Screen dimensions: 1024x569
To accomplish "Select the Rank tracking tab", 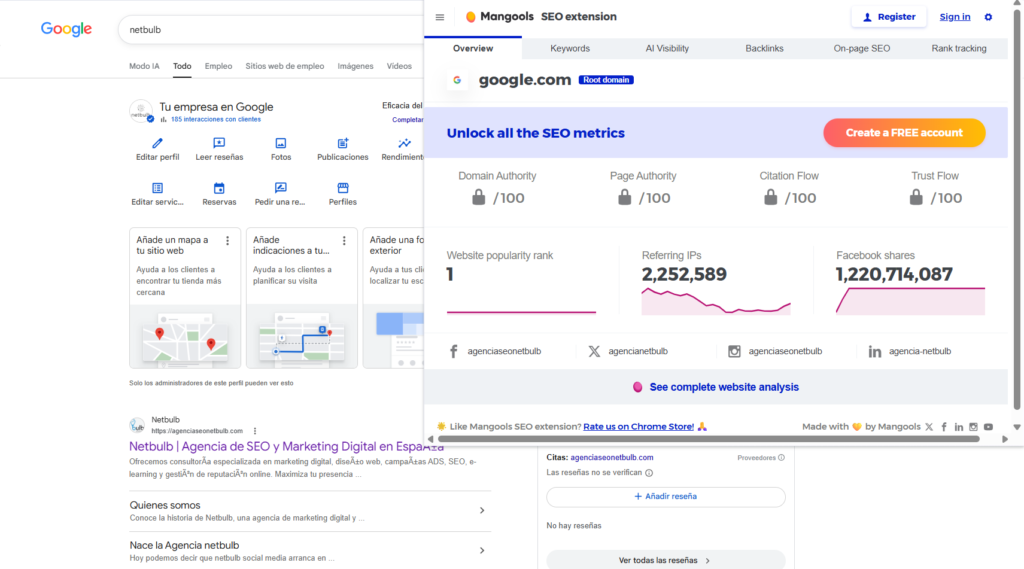I will [959, 48].
